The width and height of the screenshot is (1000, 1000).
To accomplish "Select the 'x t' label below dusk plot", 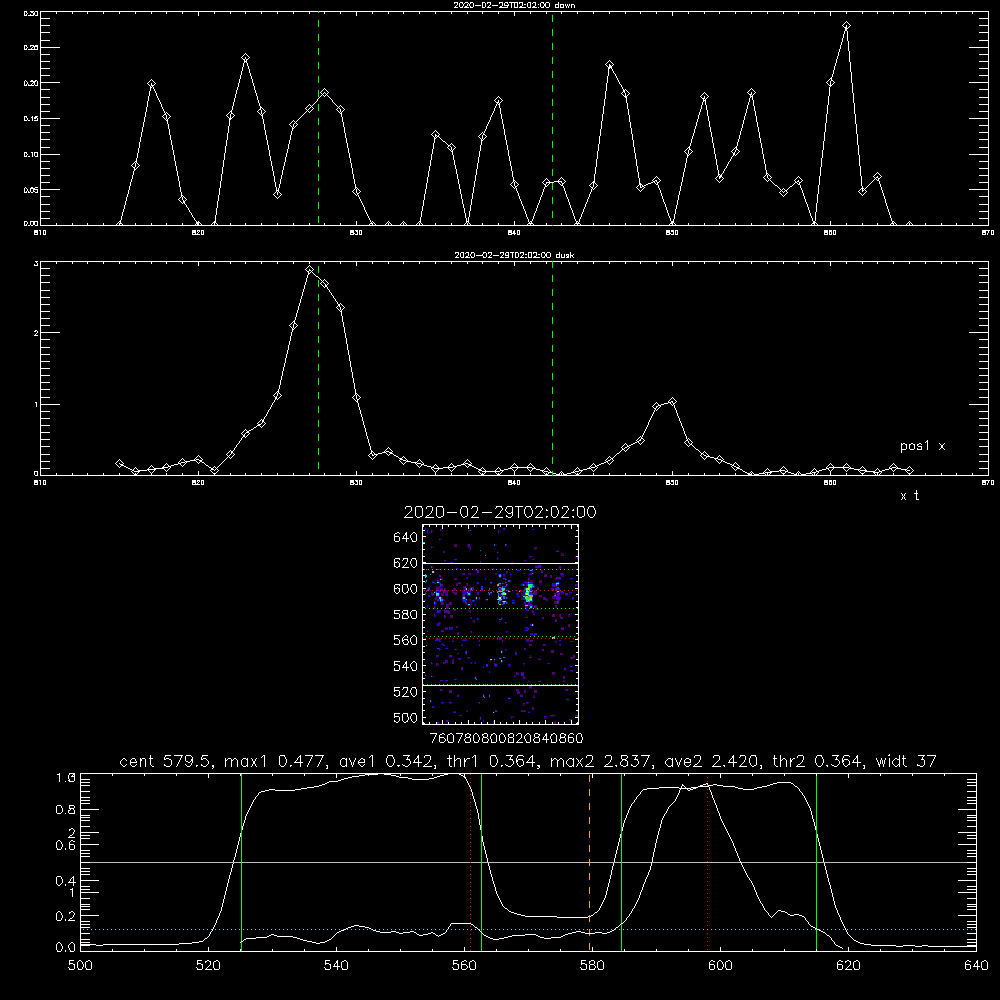I will tap(909, 496).
